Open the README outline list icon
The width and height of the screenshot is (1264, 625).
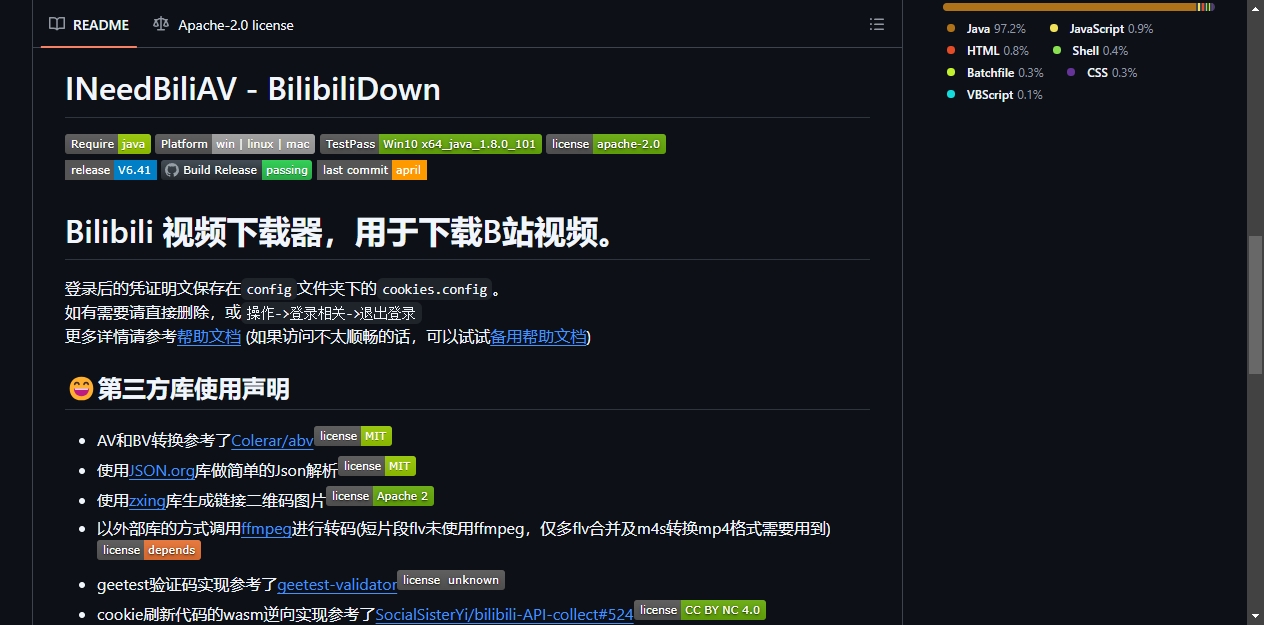(x=877, y=24)
